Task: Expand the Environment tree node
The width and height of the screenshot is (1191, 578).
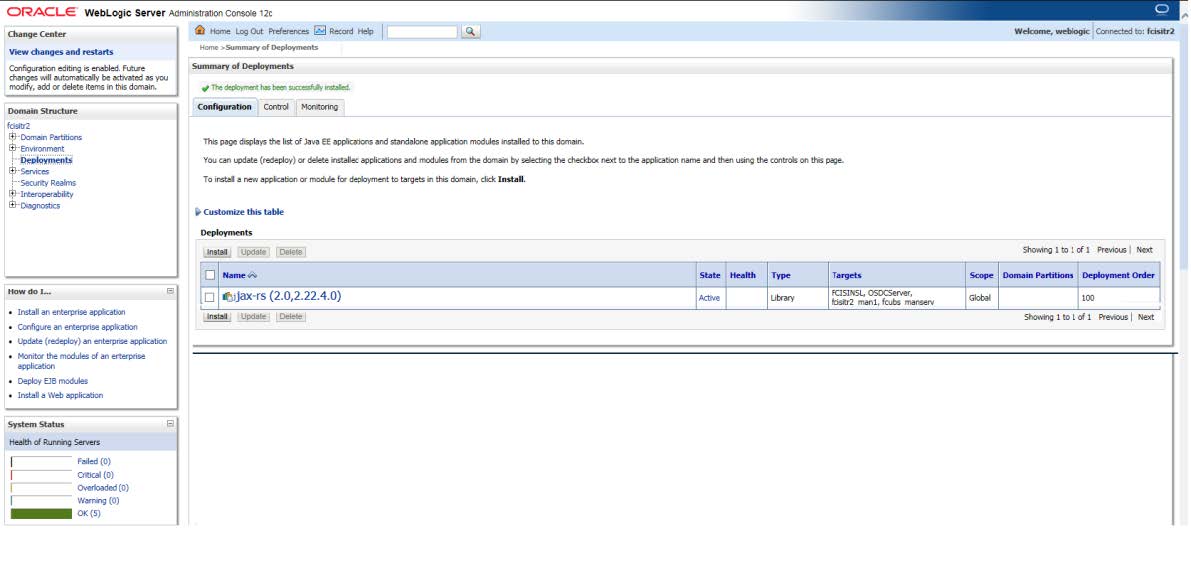Action: click(x=12, y=148)
